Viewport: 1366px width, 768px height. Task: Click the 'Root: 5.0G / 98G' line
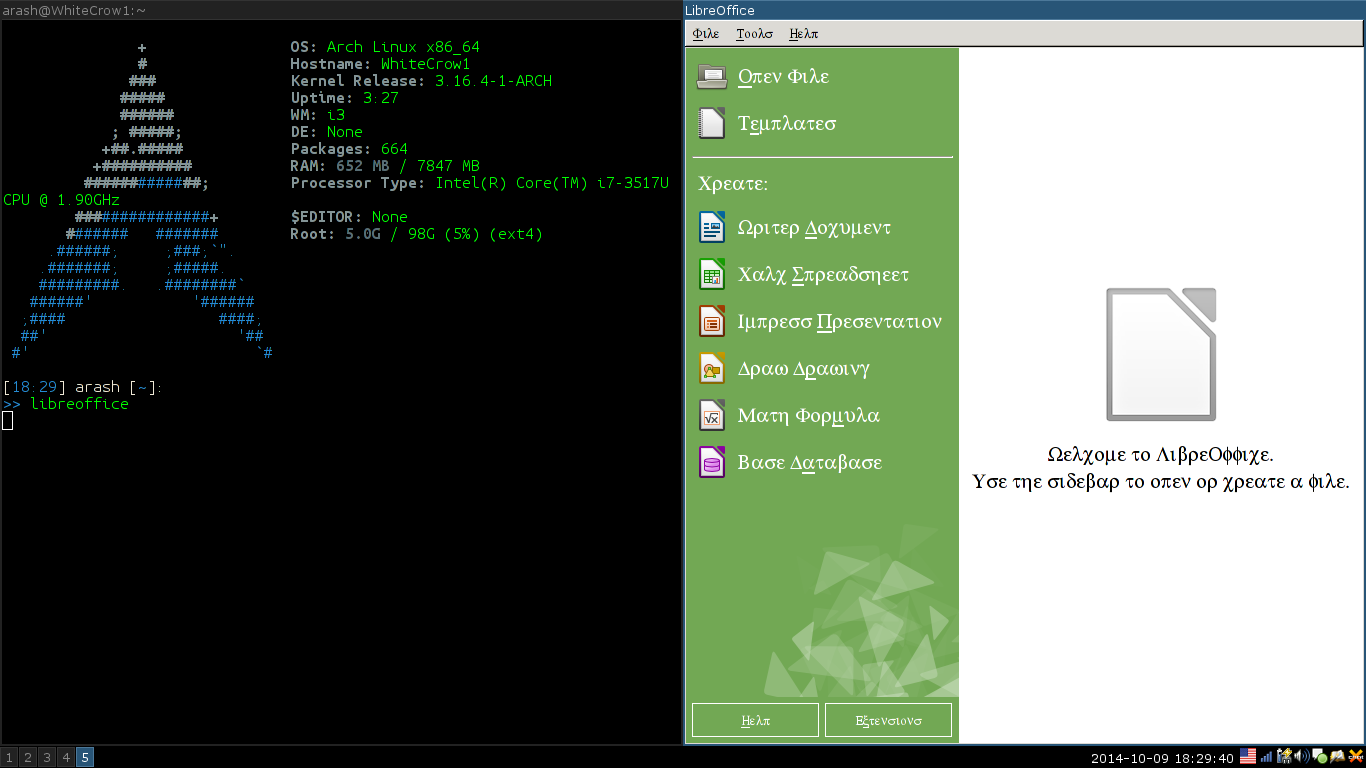pyautogui.click(x=417, y=234)
